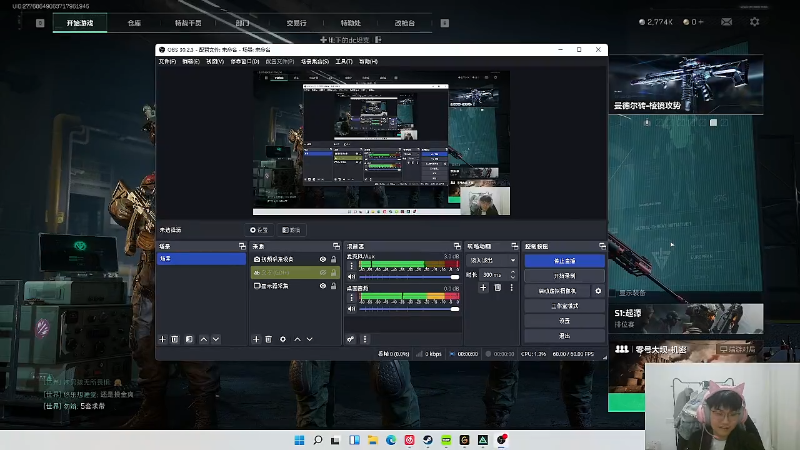The width and height of the screenshot is (800, 450).
Task: Open advanced audio properties in mixer footer
Action: [x=351, y=339]
